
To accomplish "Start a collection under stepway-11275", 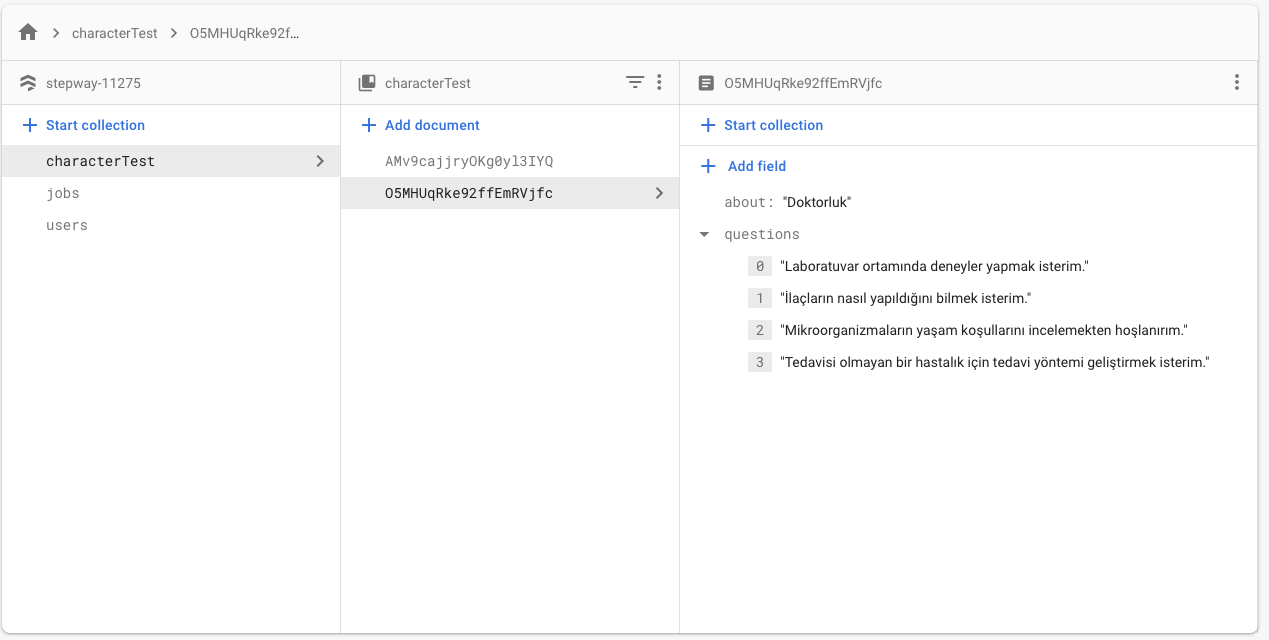I will click(84, 125).
